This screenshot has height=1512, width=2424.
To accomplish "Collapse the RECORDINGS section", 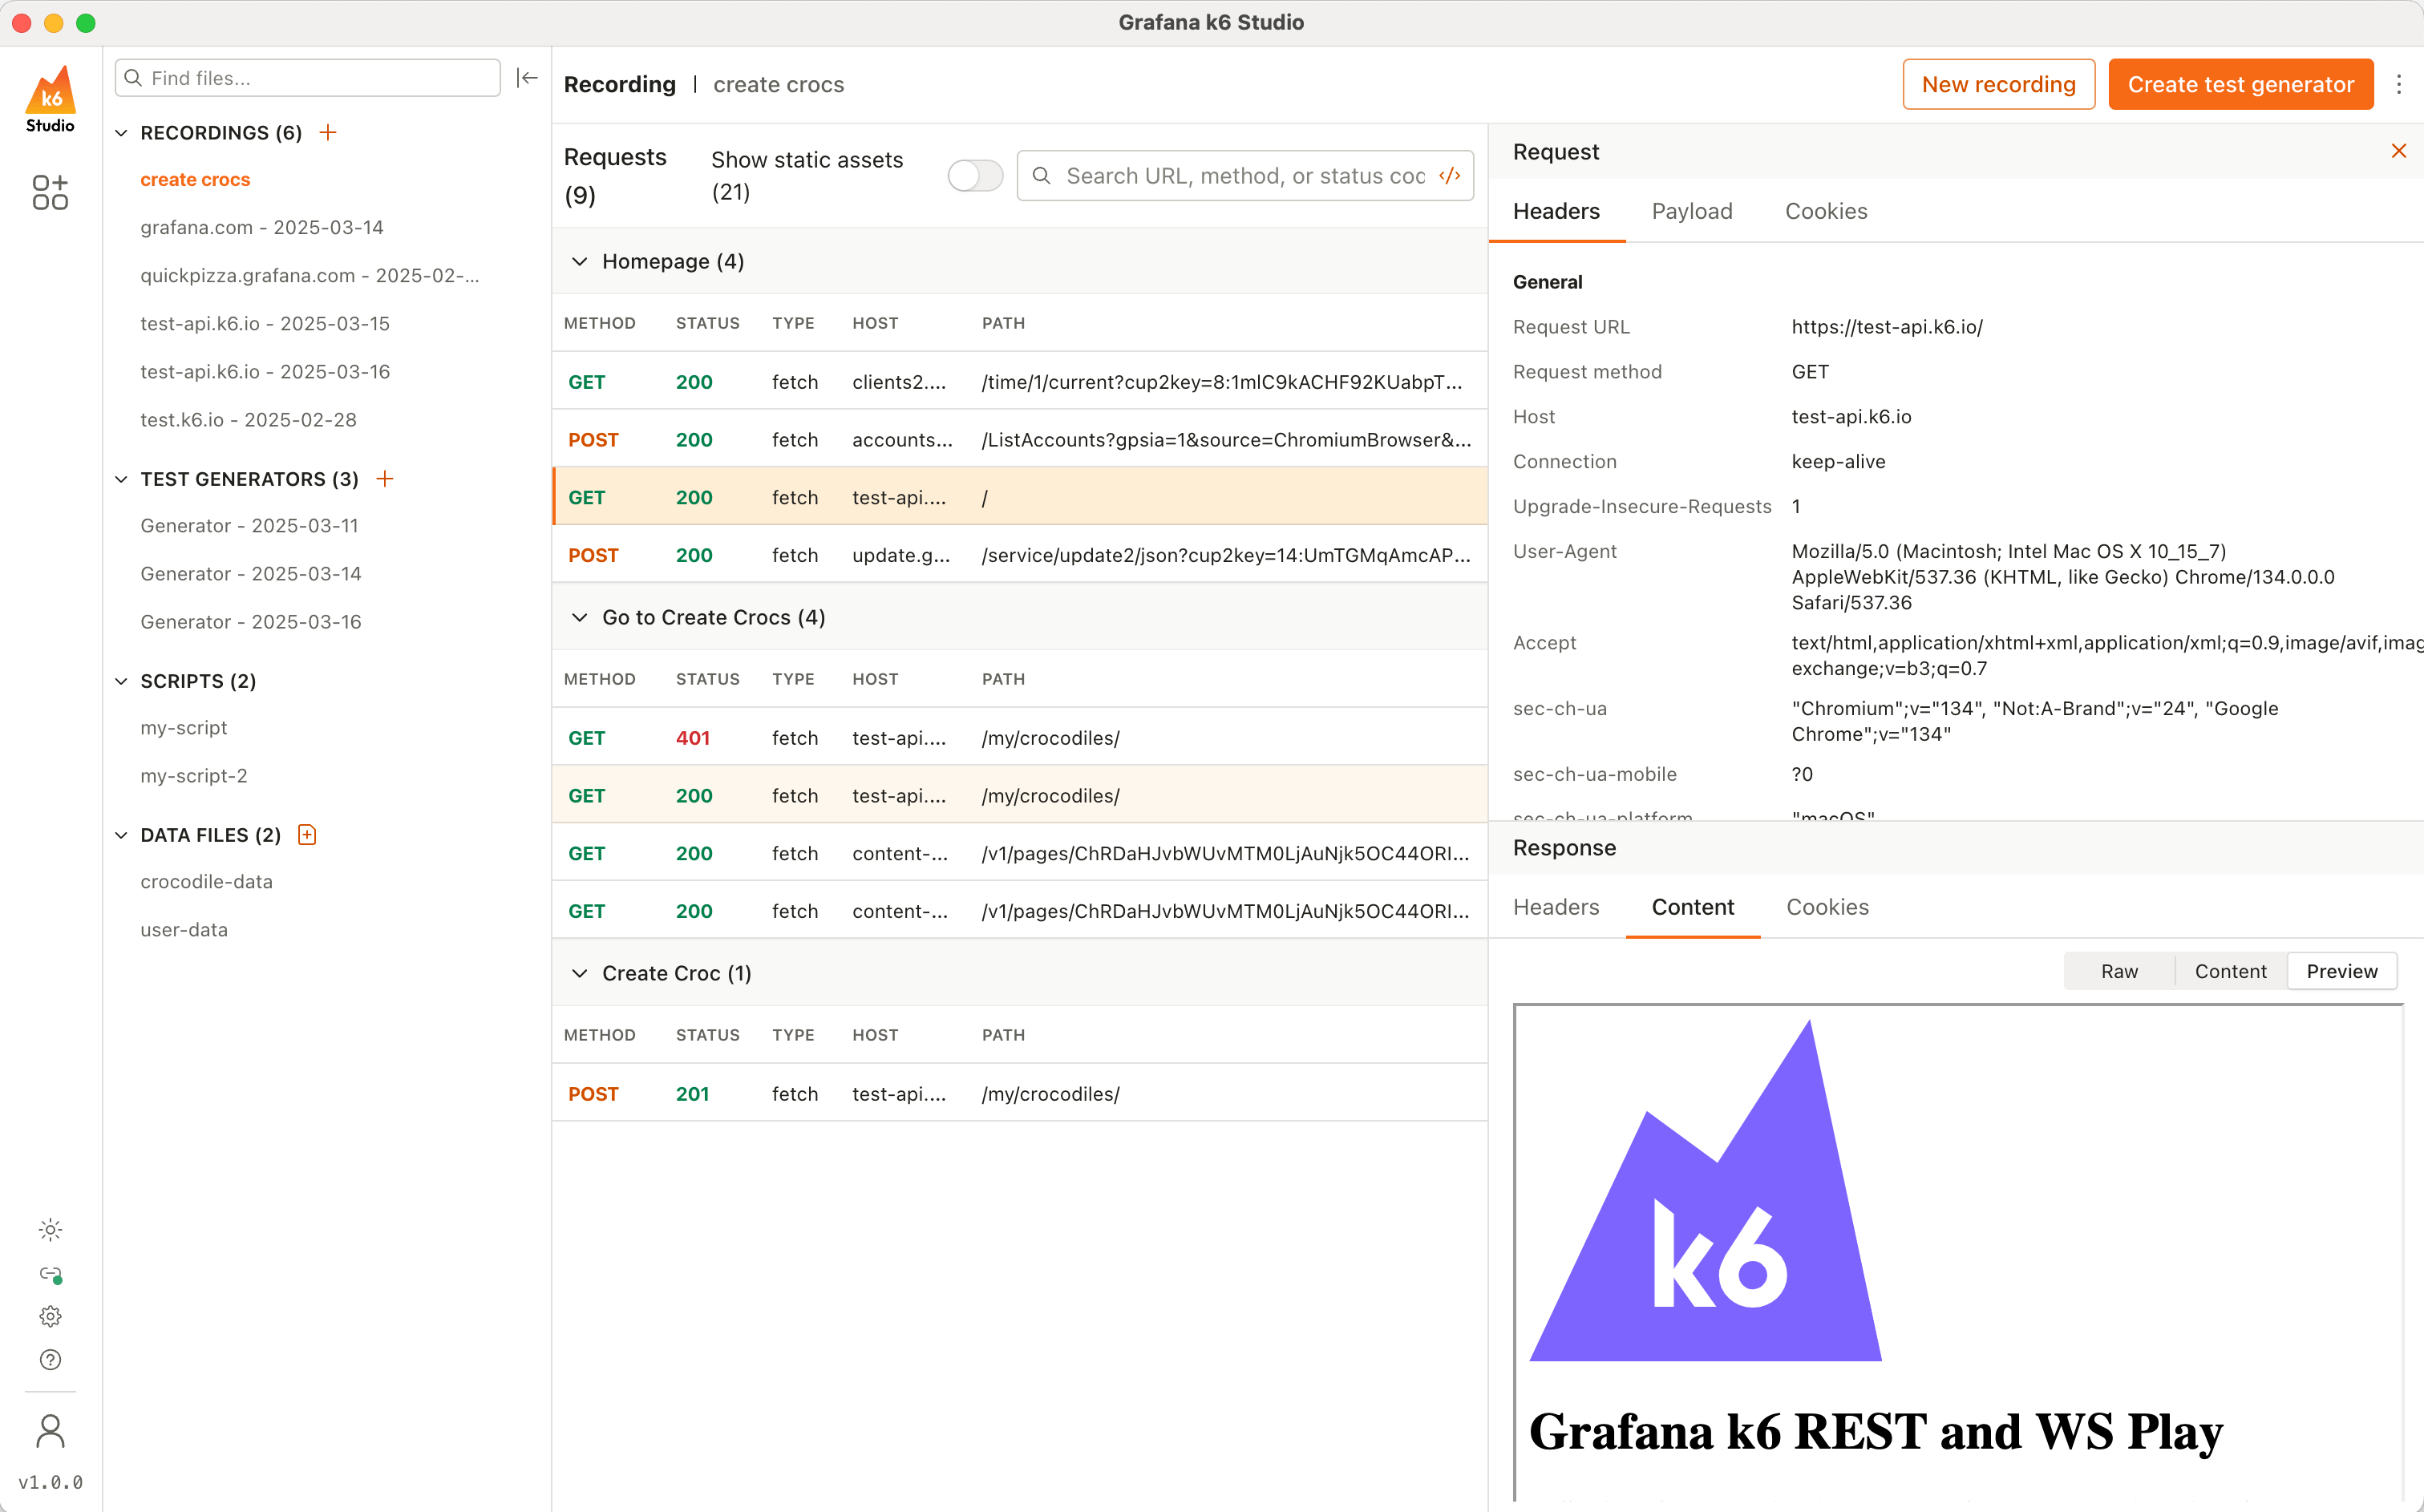I will (x=121, y=133).
